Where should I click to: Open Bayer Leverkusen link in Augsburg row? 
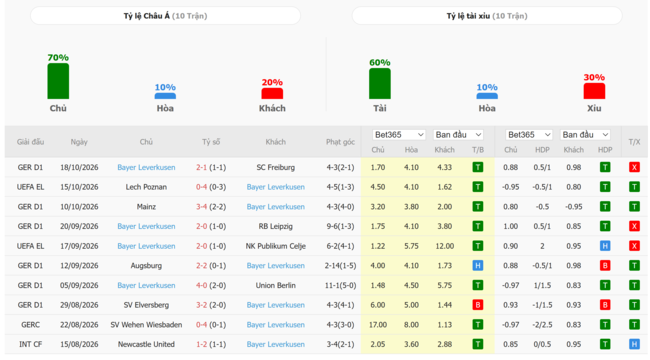[276, 266]
